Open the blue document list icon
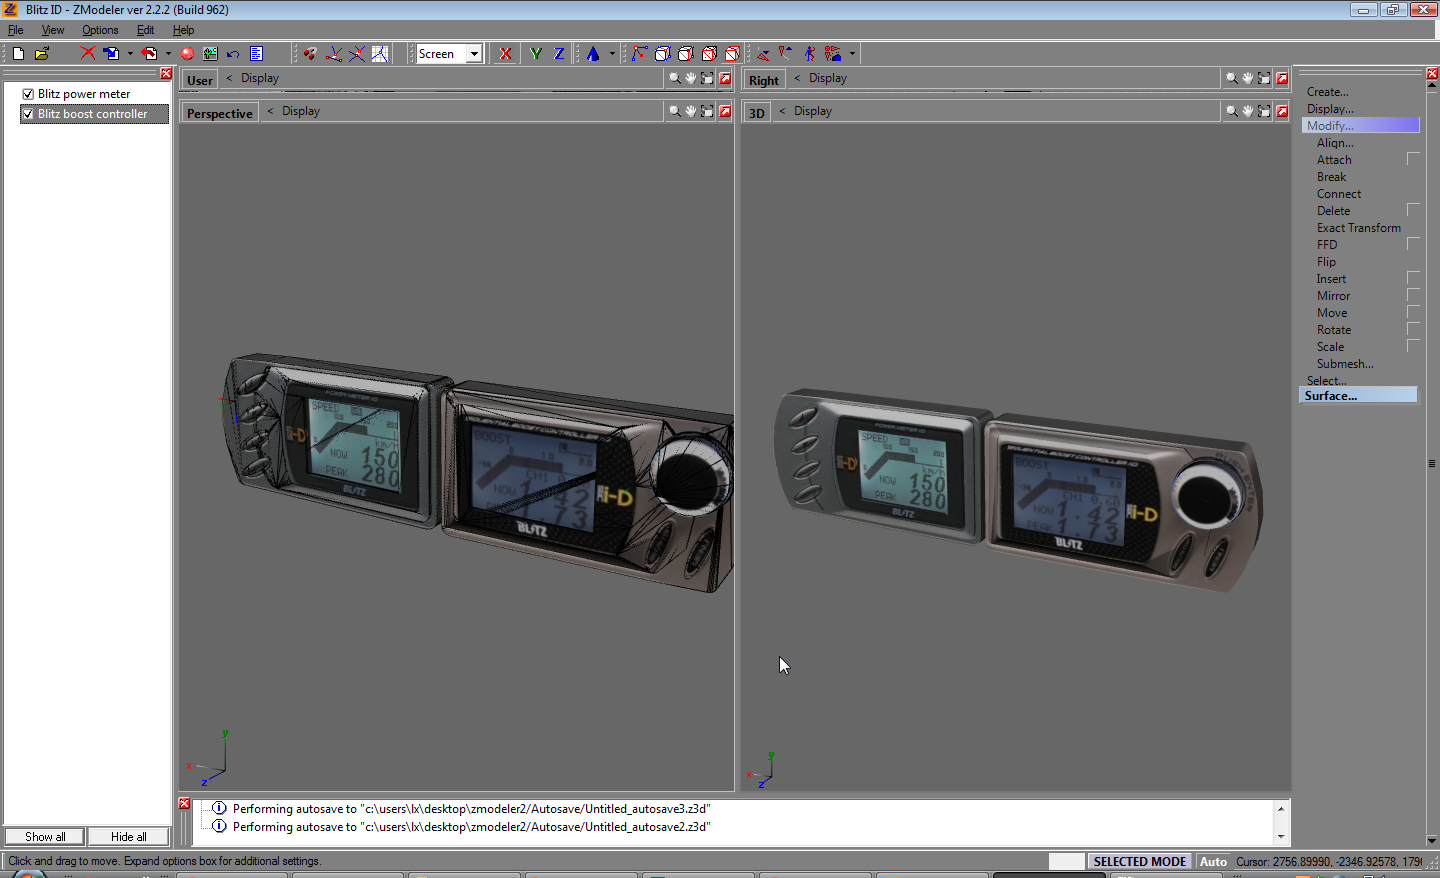 click(x=257, y=53)
